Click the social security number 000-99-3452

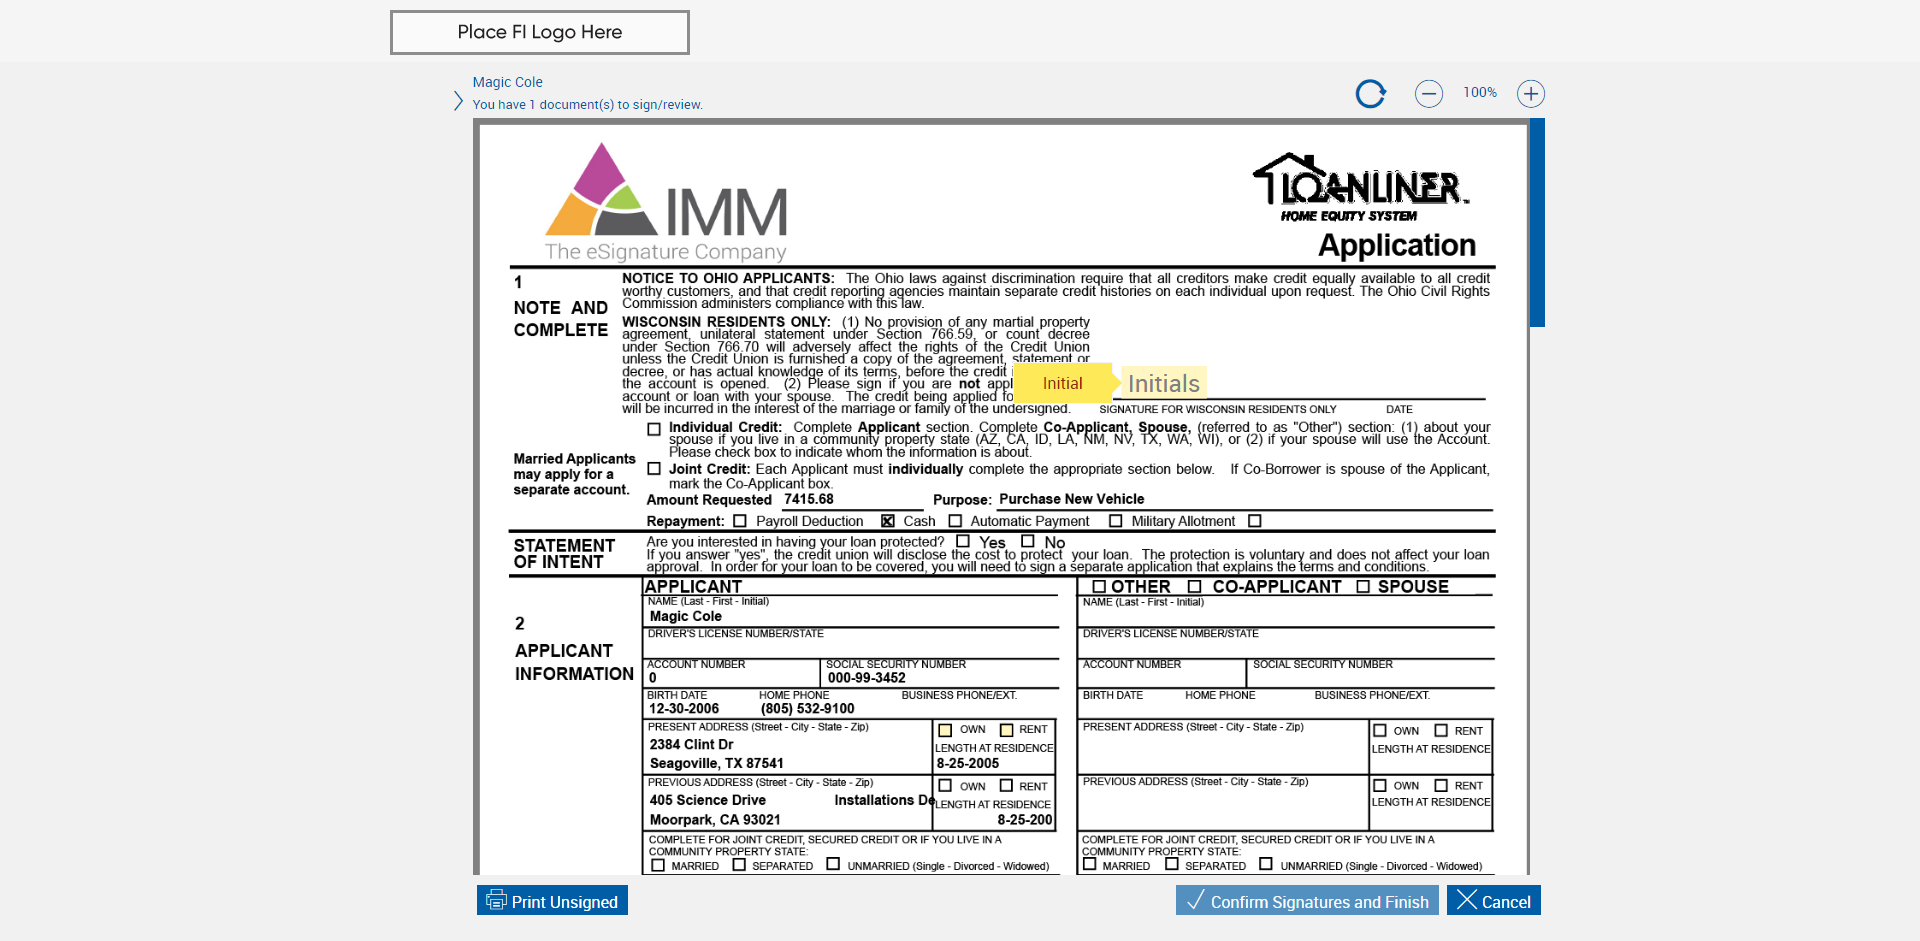click(x=866, y=678)
